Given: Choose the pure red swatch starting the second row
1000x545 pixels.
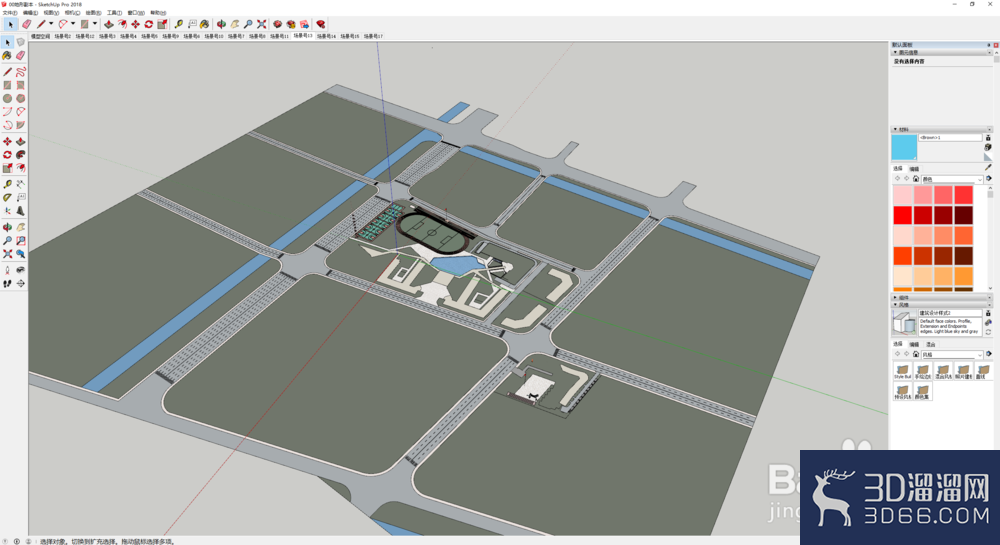Looking at the screenshot, I should [902, 215].
